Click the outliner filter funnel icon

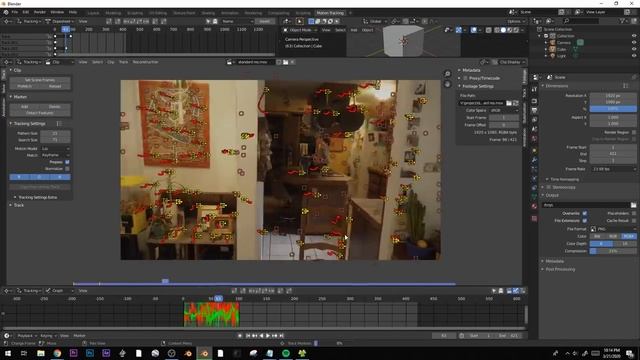pos(623,21)
